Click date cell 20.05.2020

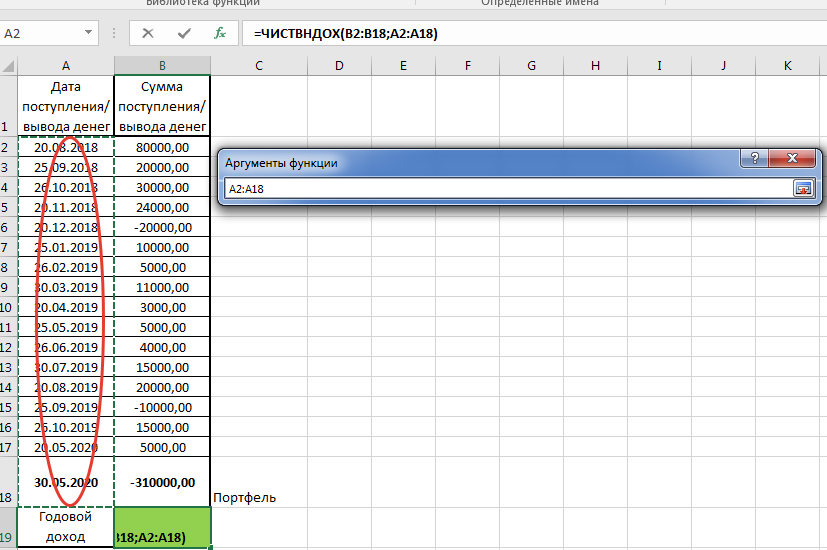point(66,448)
